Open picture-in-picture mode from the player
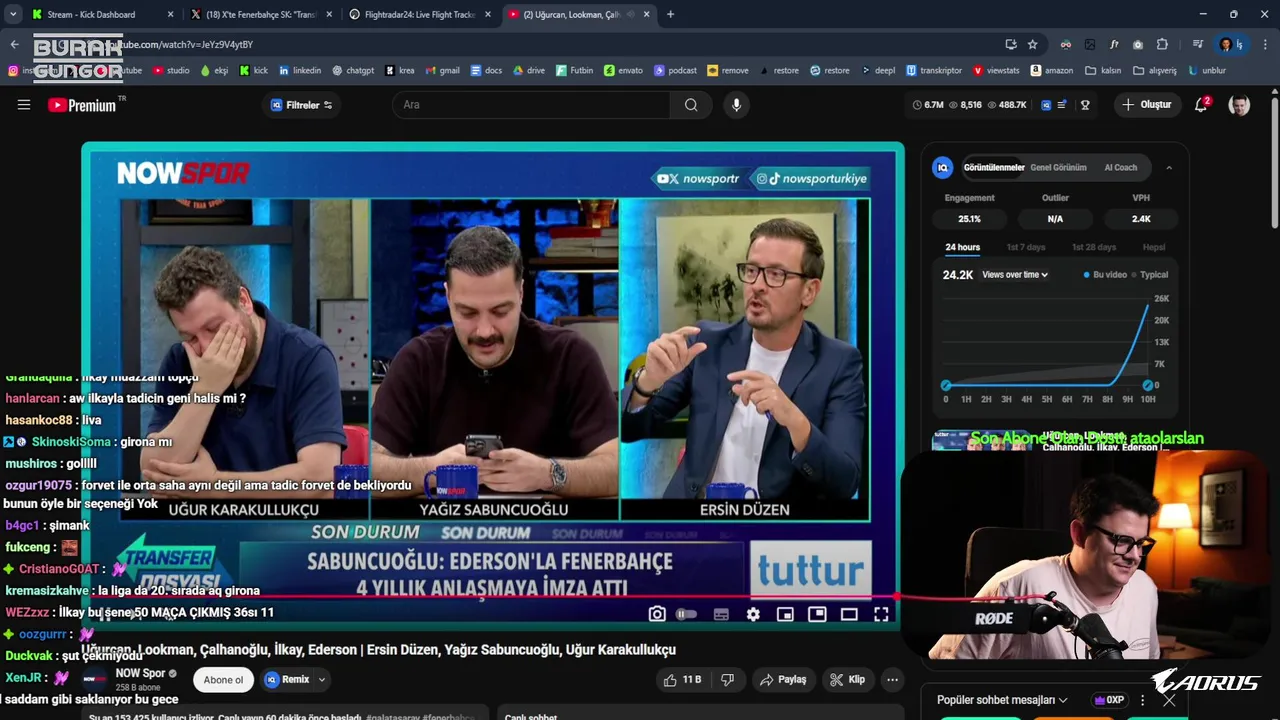Image resolution: width=1280 pixels, height=720 pixels. click(x=817, y=614)
